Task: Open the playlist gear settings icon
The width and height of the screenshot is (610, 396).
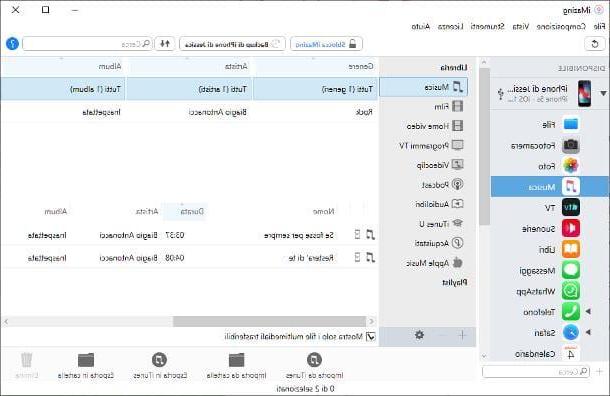Action: [x=419, y=335]
